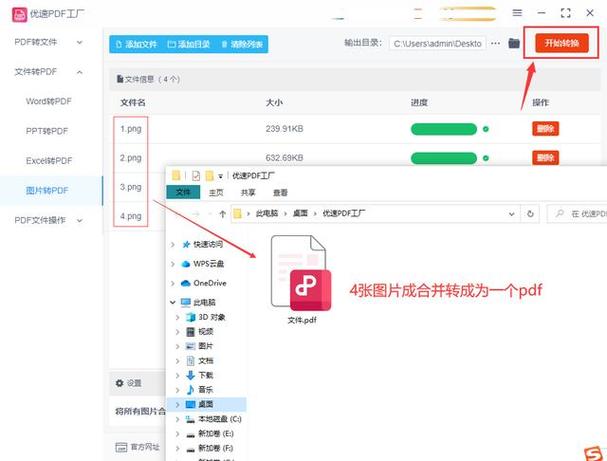The height and width of the screenshot is (461, 607).
Task: Click the file name 1.png
Action: (x=131, y=129)
